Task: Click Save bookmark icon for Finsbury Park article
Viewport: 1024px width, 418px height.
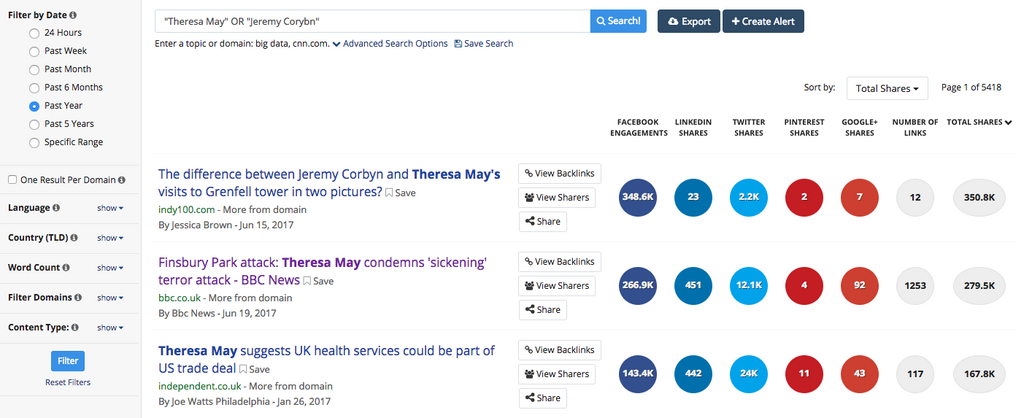Action: 309,281
